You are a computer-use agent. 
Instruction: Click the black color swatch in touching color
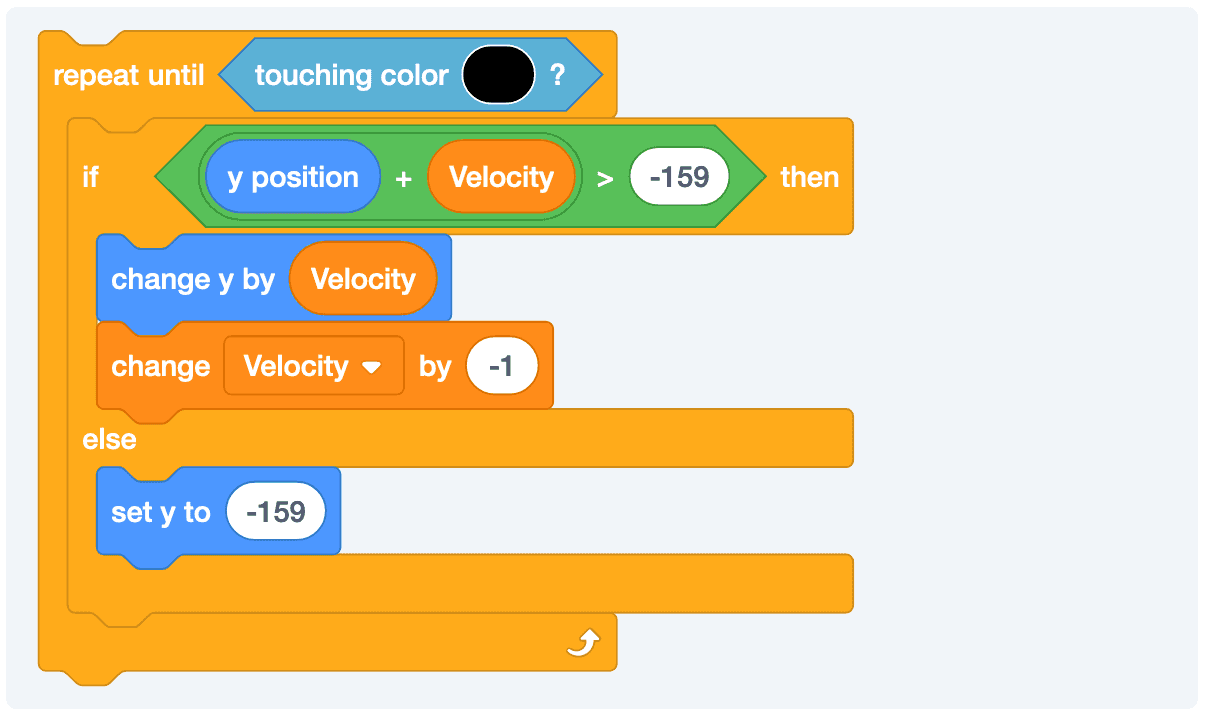pyautogui.click(x=498, y=75)
